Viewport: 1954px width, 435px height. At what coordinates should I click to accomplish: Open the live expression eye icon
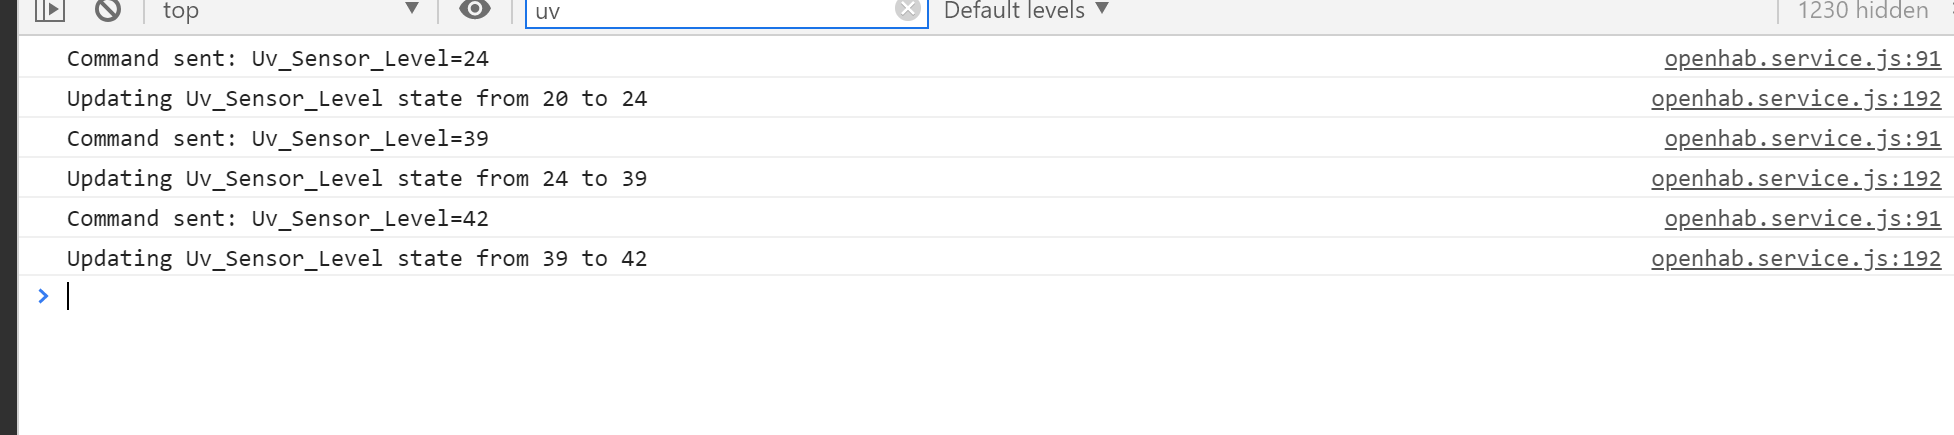pos(475,10)
